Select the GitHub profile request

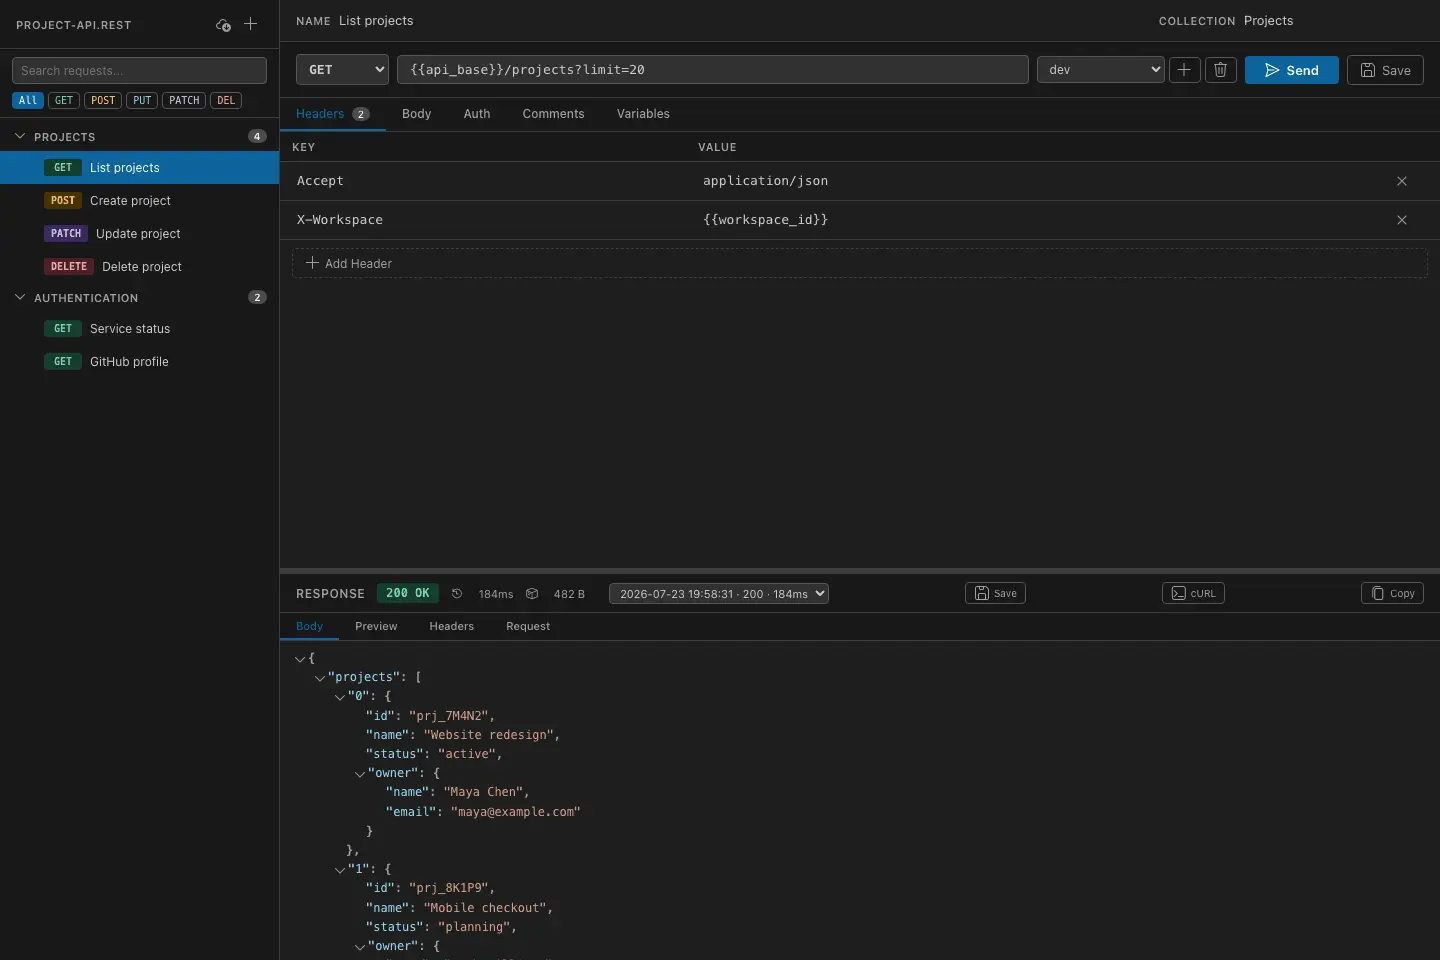[x=139, y=362]
